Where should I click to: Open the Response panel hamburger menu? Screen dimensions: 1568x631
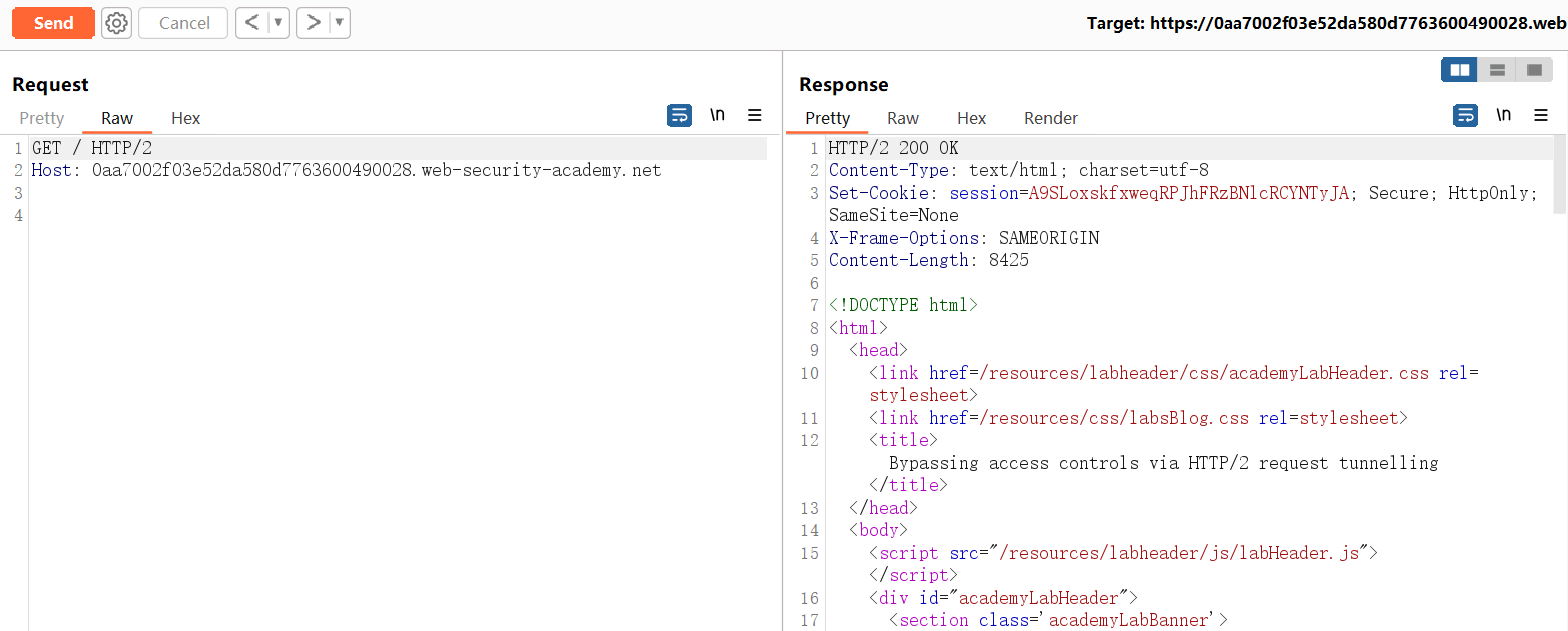coord(1541,116)
